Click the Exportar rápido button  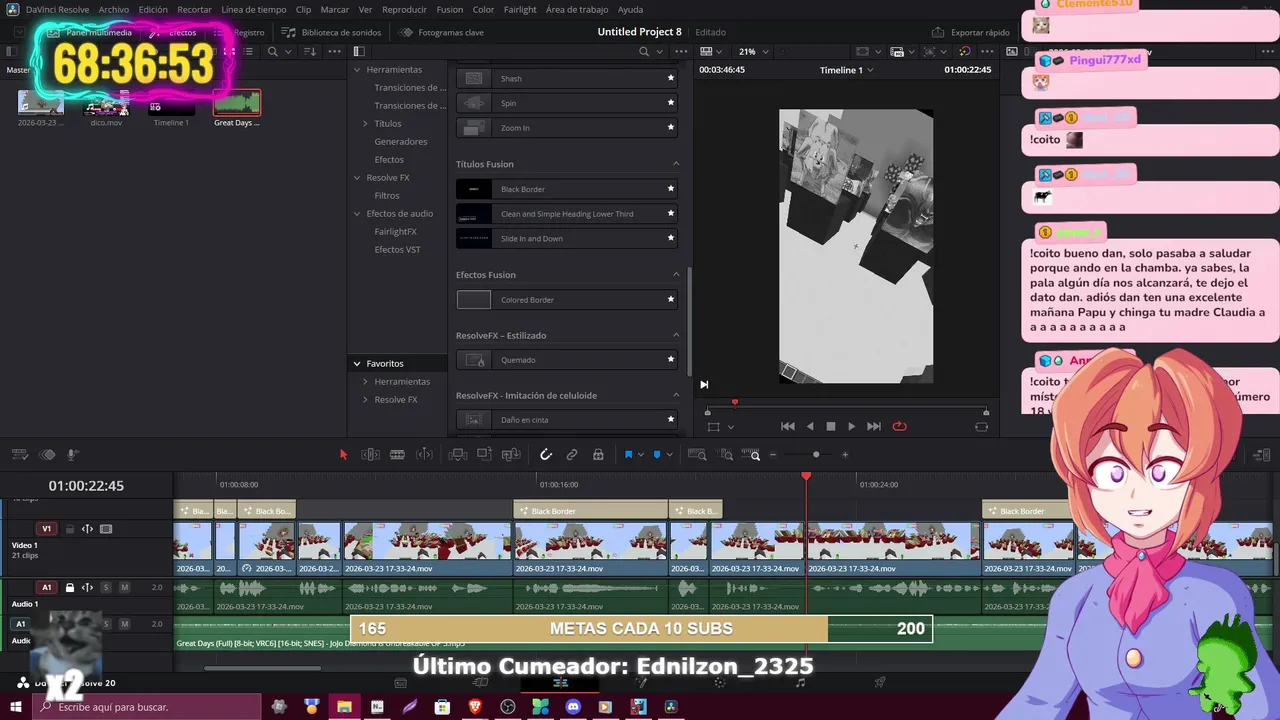(x=971, y=32)
